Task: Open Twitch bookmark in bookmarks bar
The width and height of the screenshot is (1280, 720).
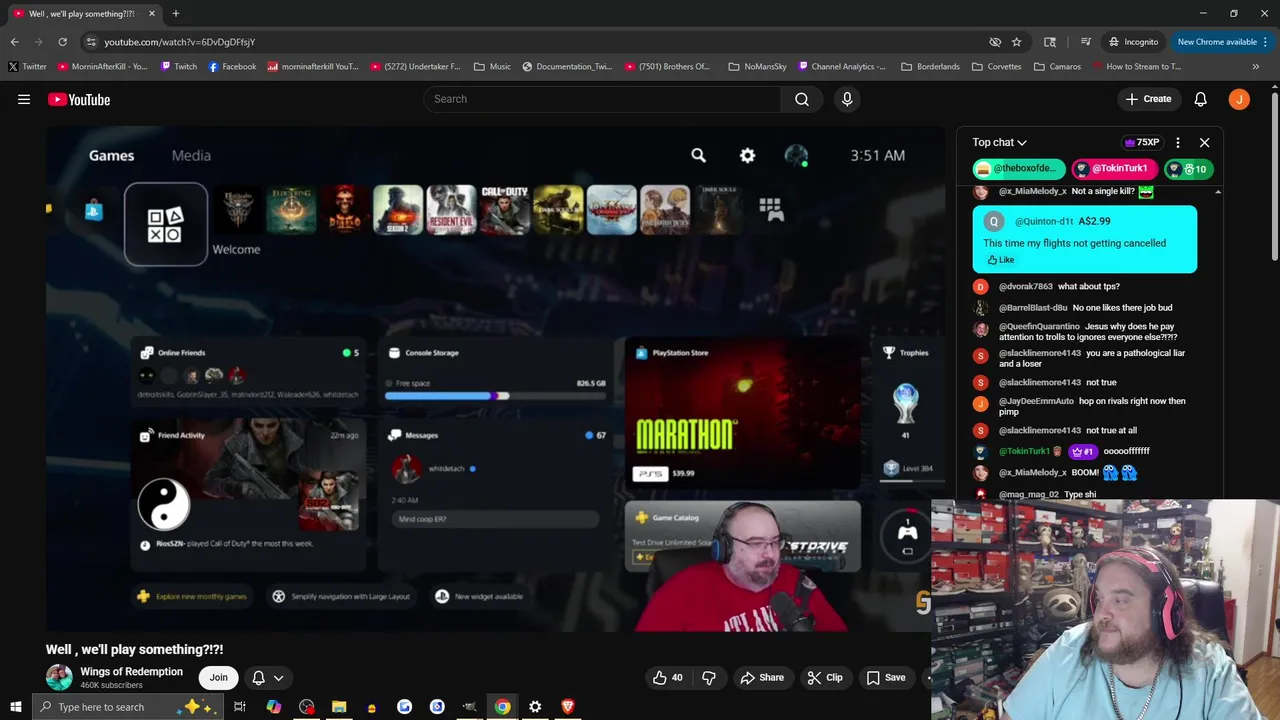Action: 178,67
